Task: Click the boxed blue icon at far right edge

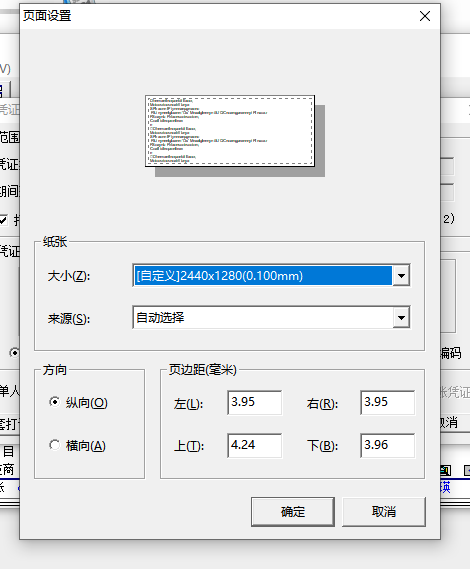Action: click(x=467, y=471)
